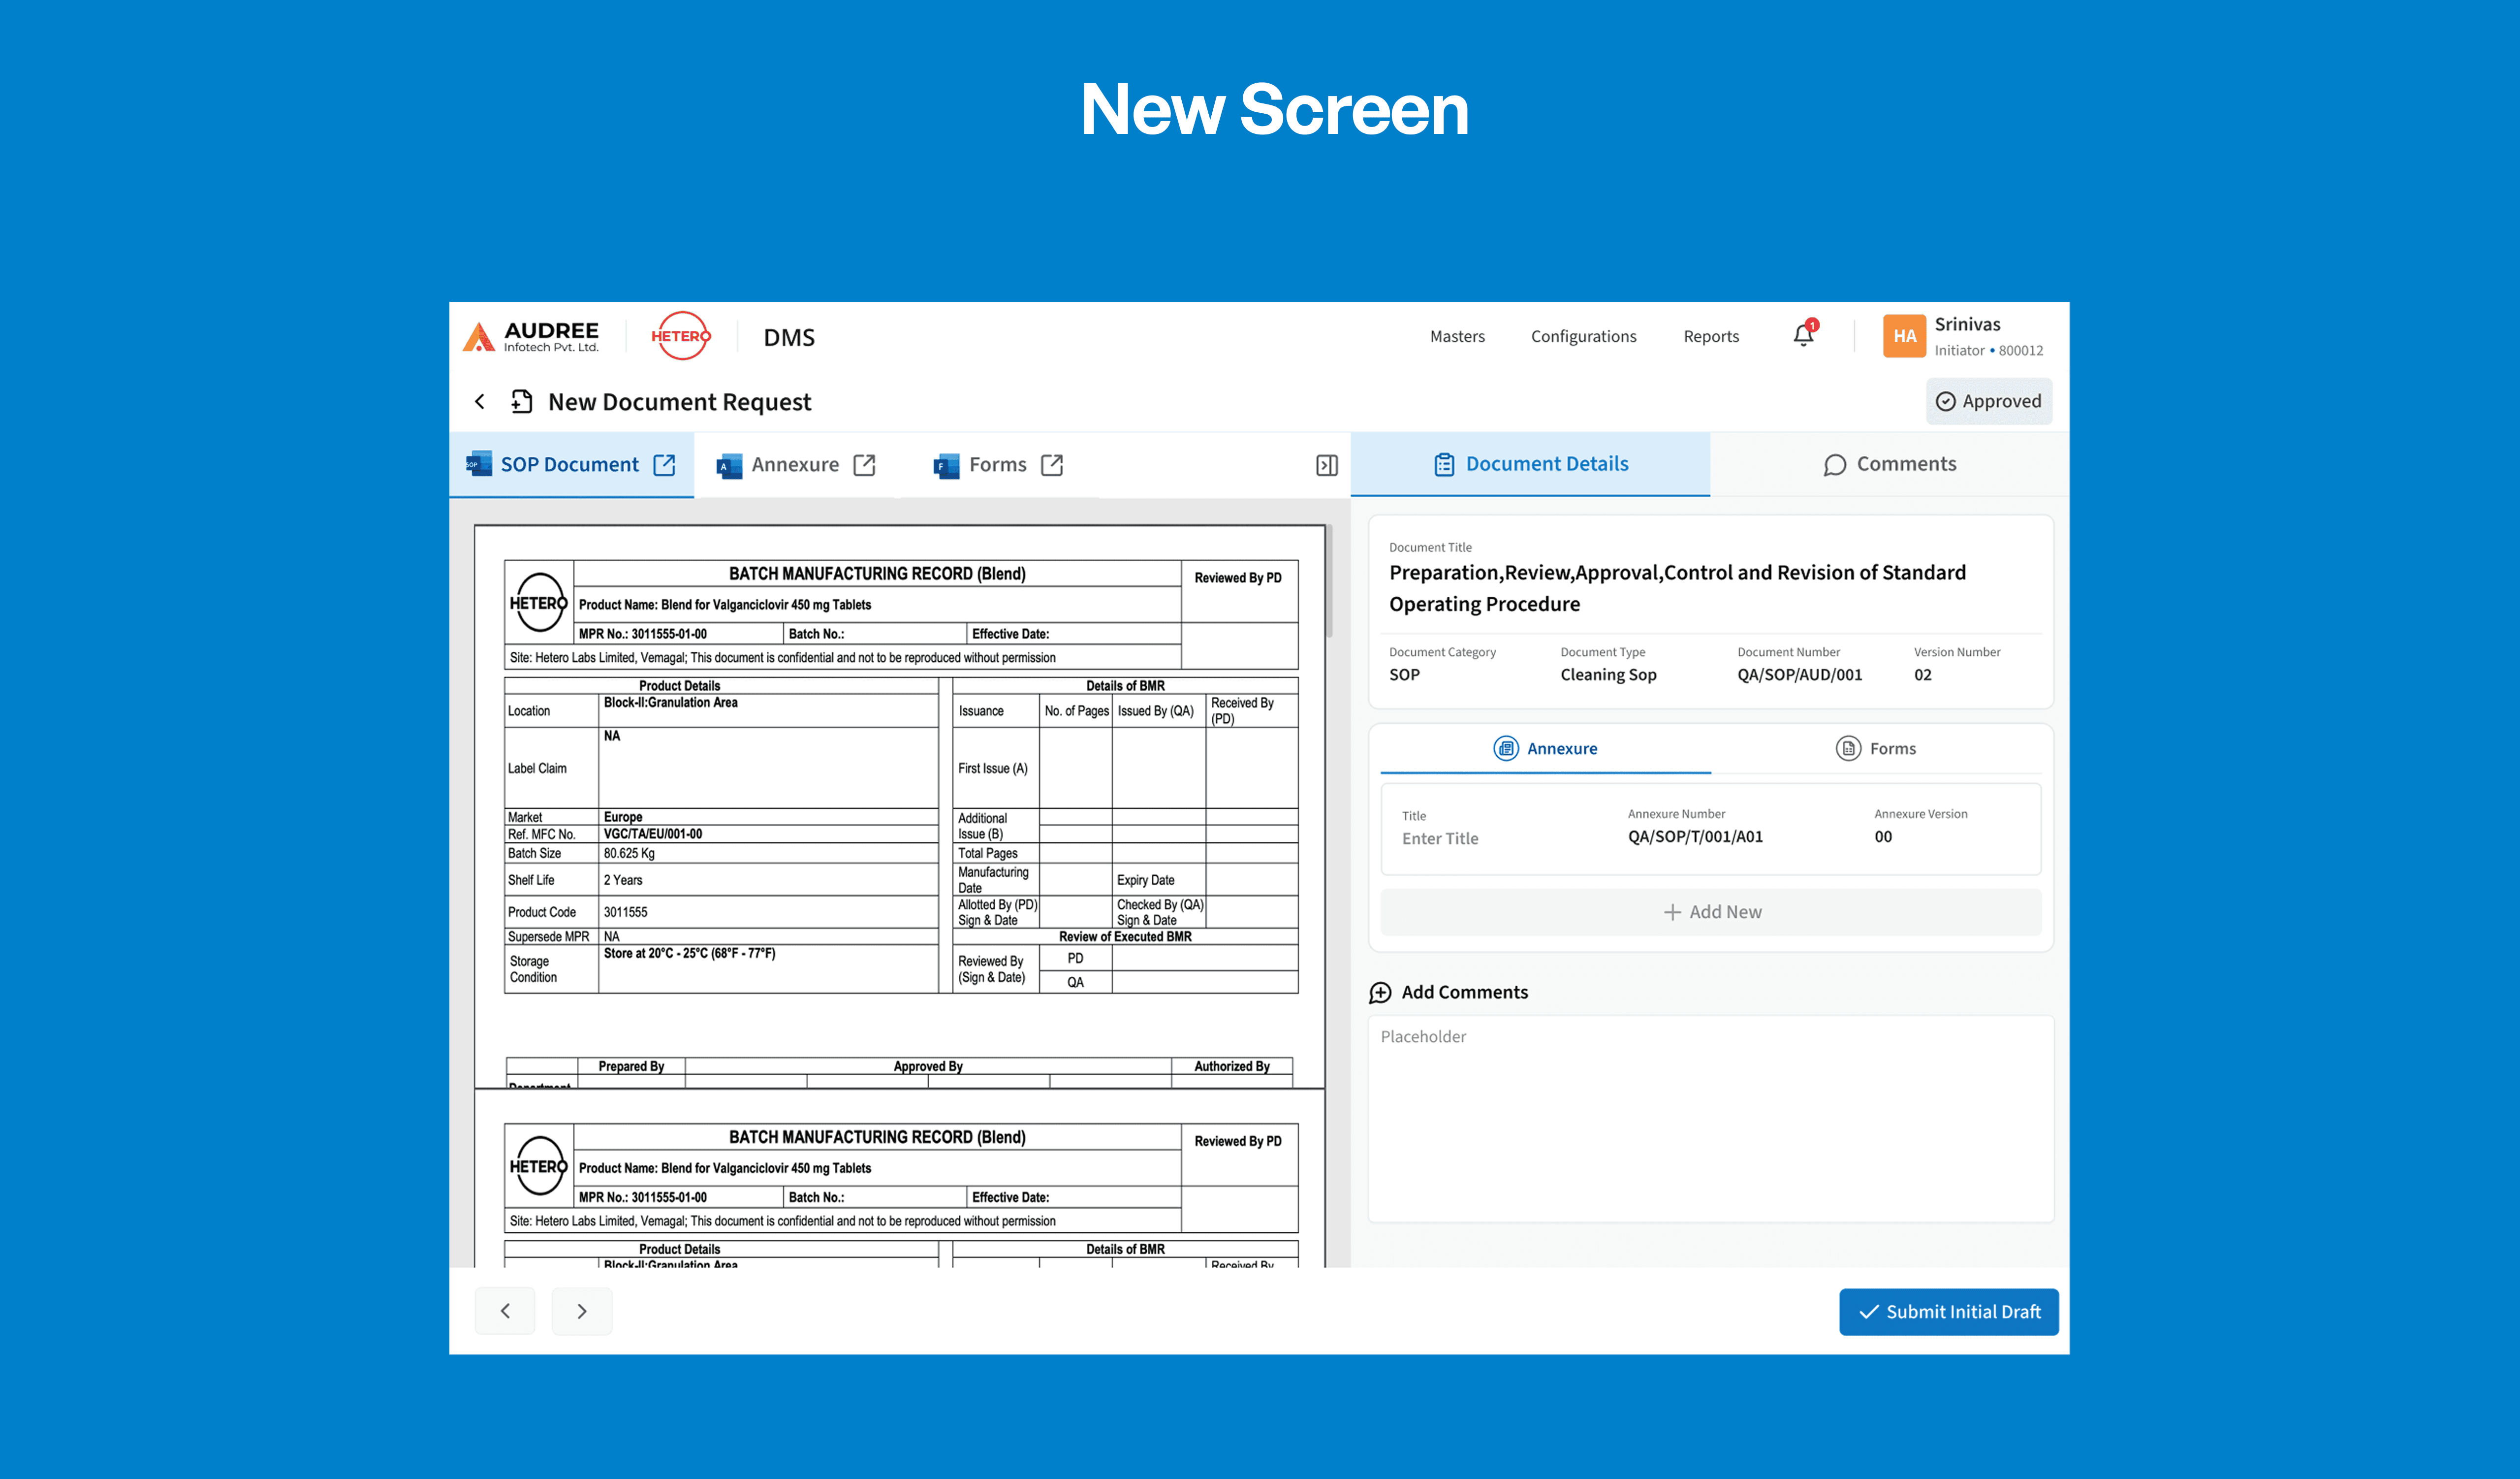Click the Enter Title input field
Viewport: 2520px width, 1479px height.
(1440, 839)
